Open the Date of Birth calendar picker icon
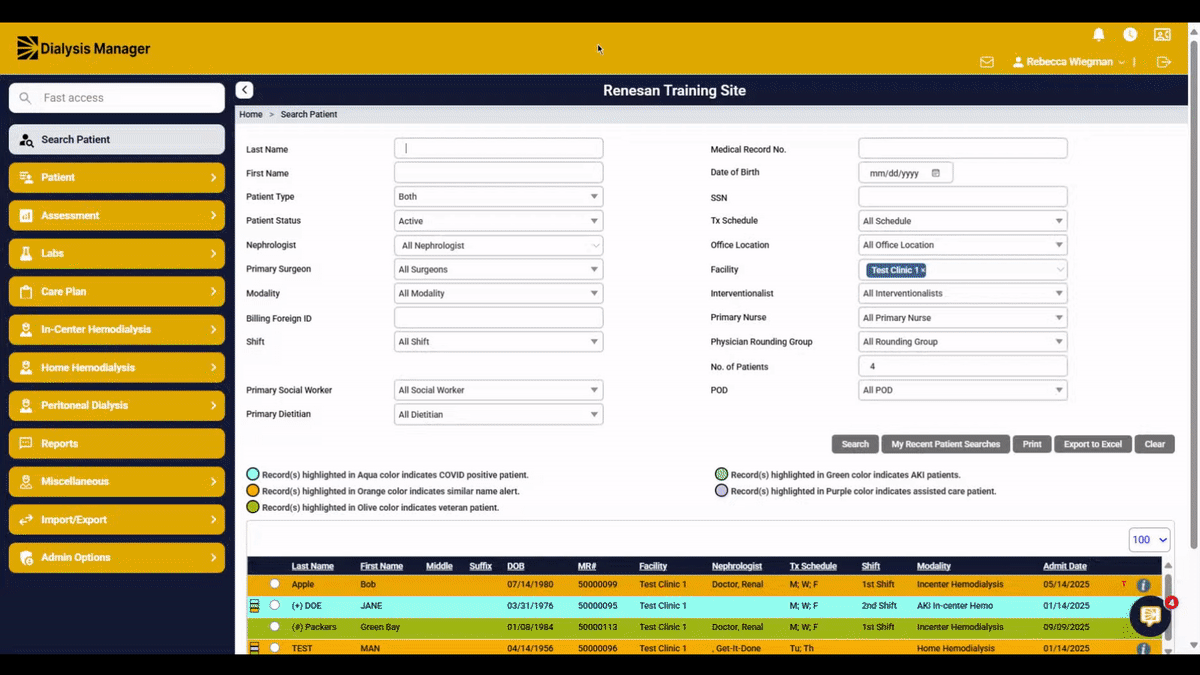1200x675 pixels. click(x=936, y=173)
